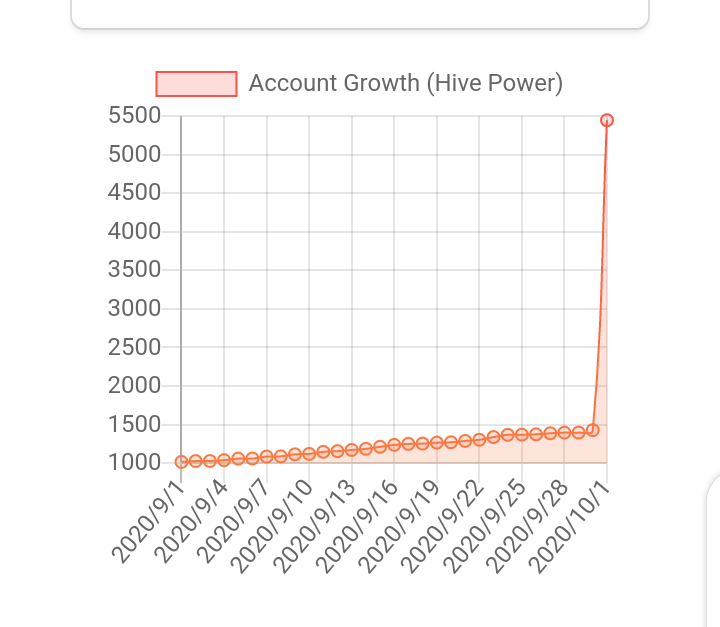Select the data point above 2020/9/22

[x=479, y=440]
